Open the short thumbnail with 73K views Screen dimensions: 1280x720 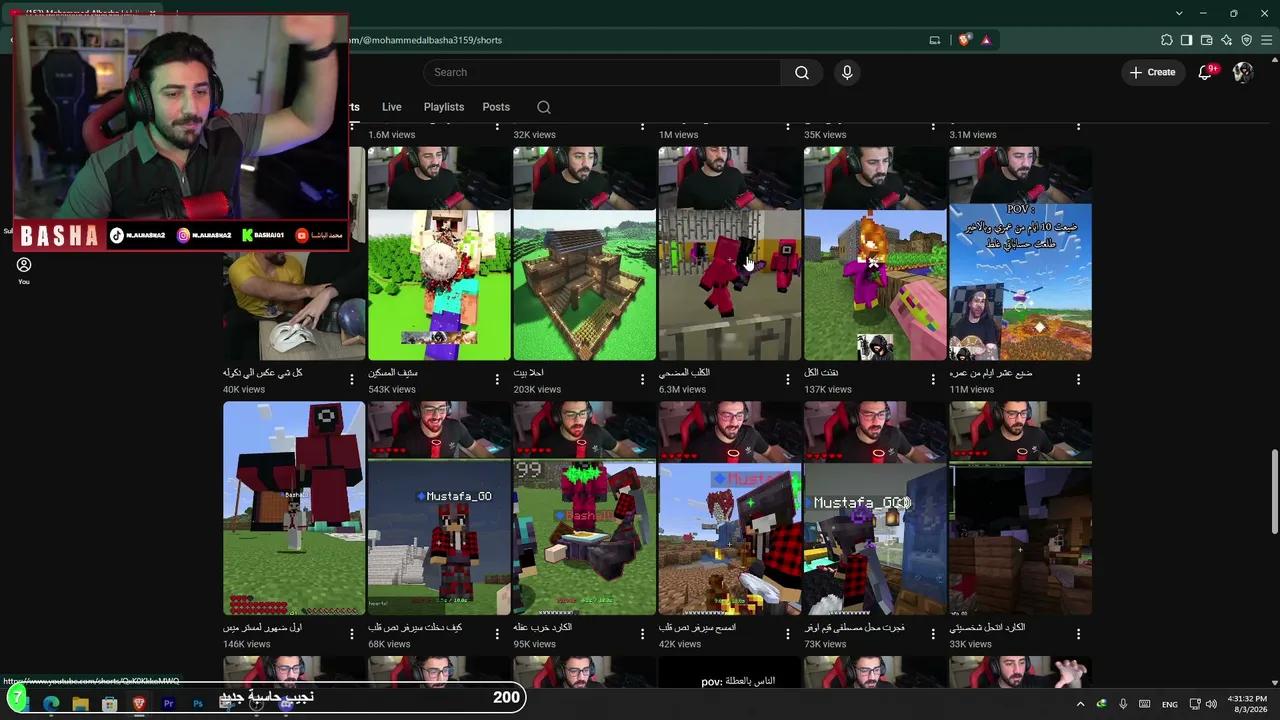[875, 508]
